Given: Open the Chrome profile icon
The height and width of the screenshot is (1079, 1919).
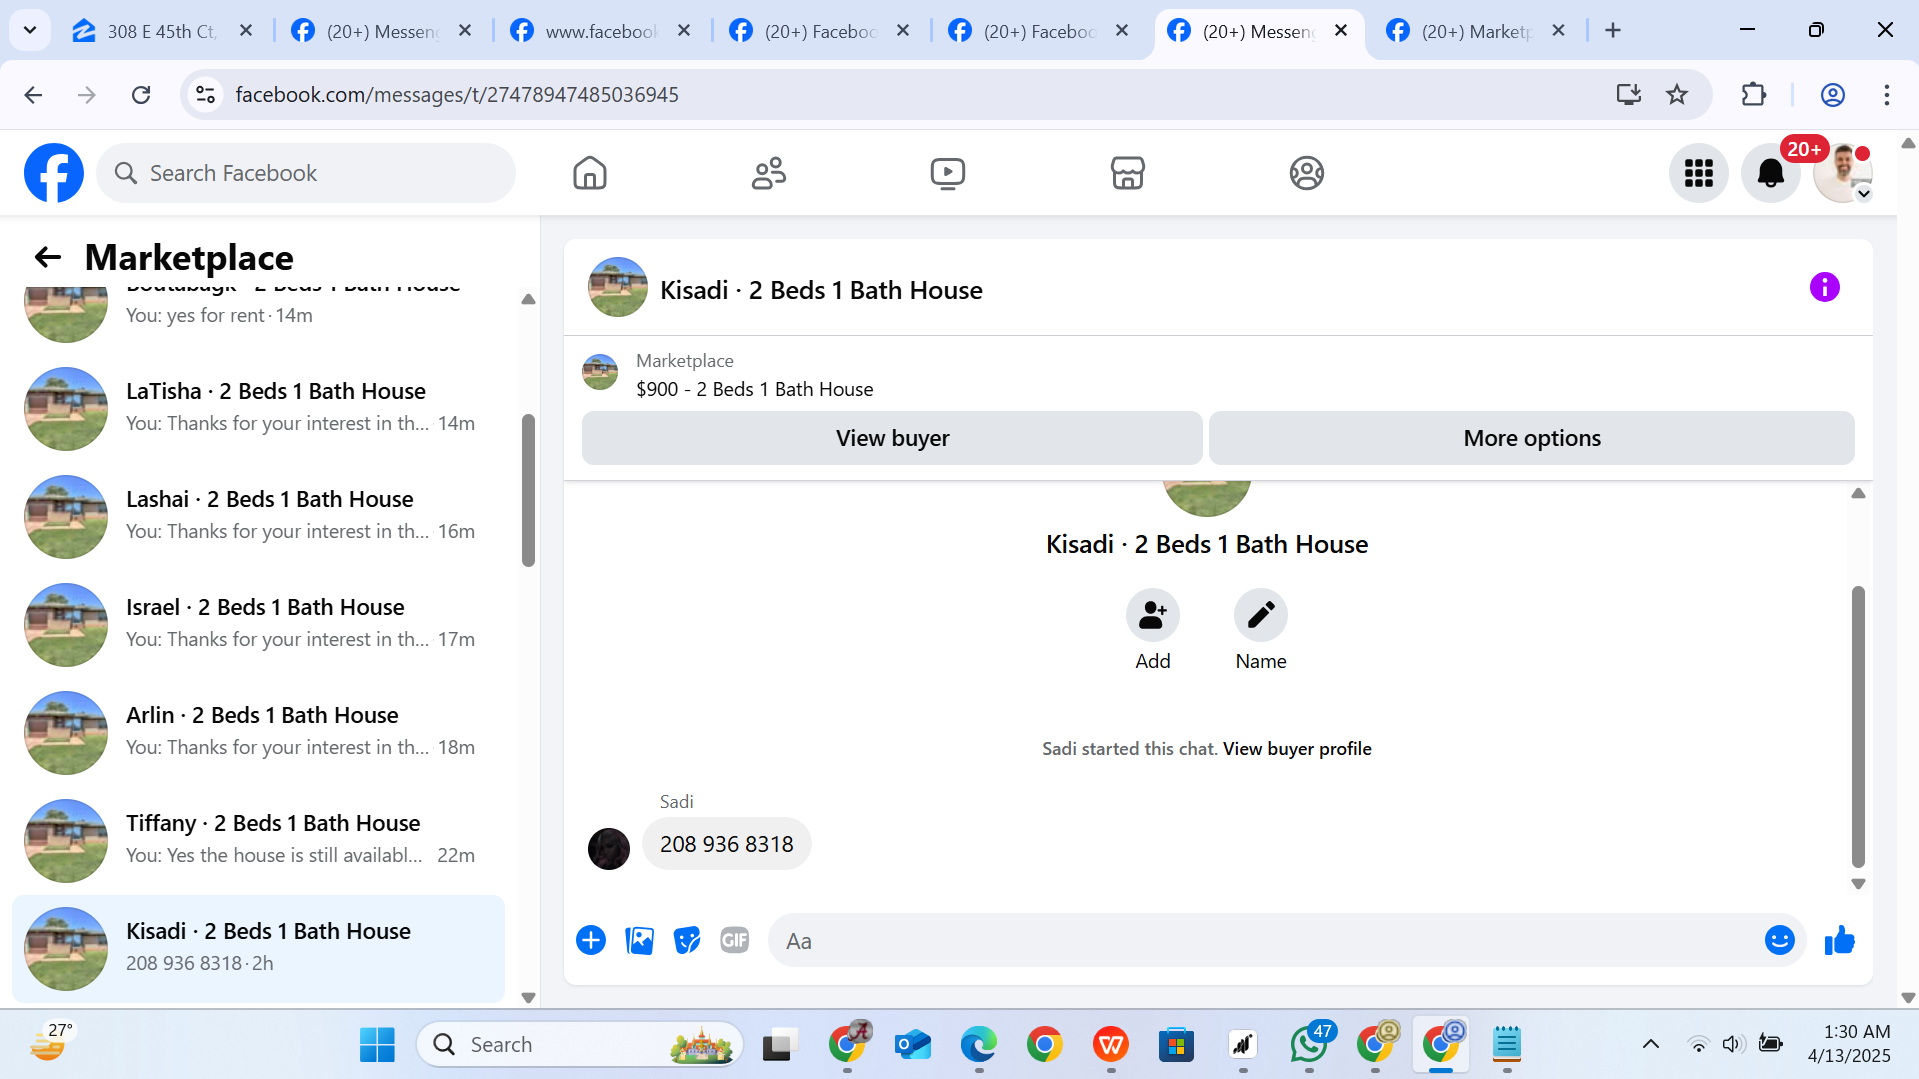Looking at the screenshot, I should coord(1832,95).
